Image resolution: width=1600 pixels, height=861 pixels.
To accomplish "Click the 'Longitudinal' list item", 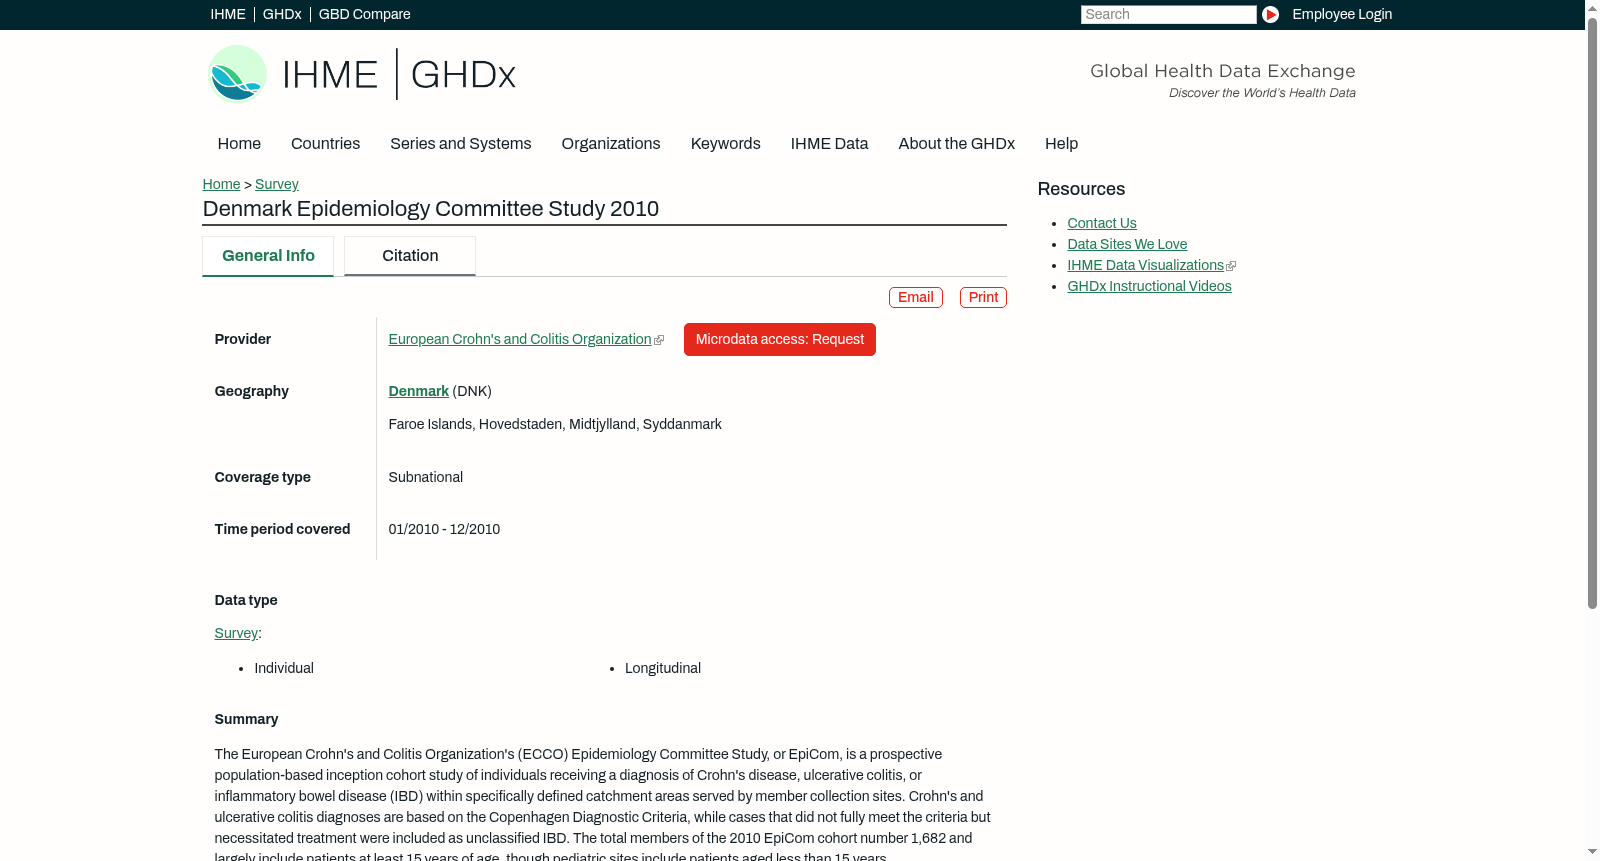I will [x=663, y=668].
